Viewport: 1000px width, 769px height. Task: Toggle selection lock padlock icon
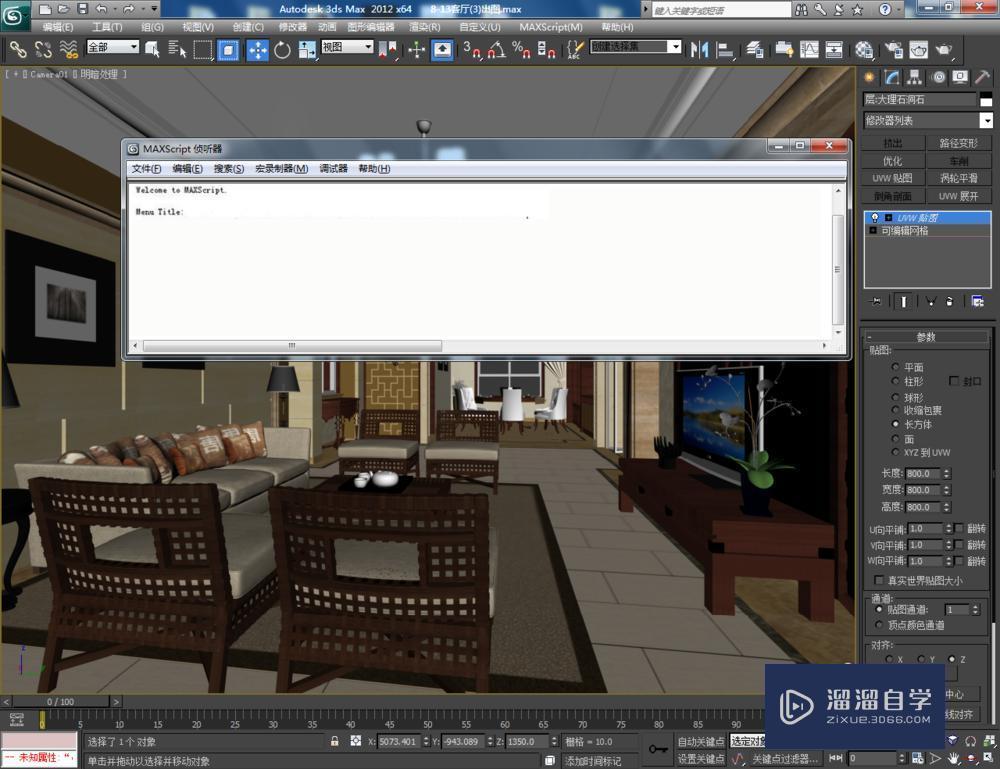click(334, 741)
